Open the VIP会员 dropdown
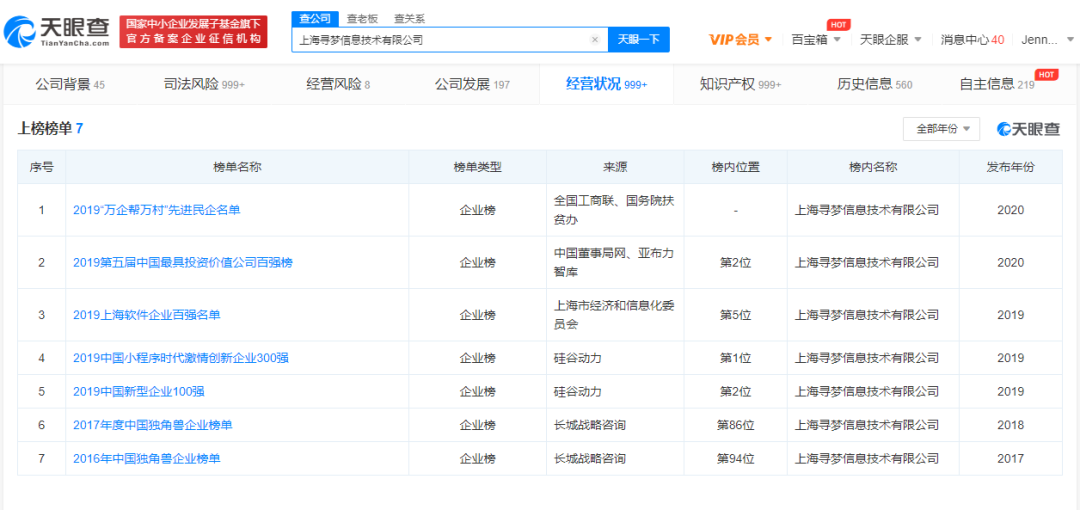The image size is (1080, 510). (x=740, y=39)
